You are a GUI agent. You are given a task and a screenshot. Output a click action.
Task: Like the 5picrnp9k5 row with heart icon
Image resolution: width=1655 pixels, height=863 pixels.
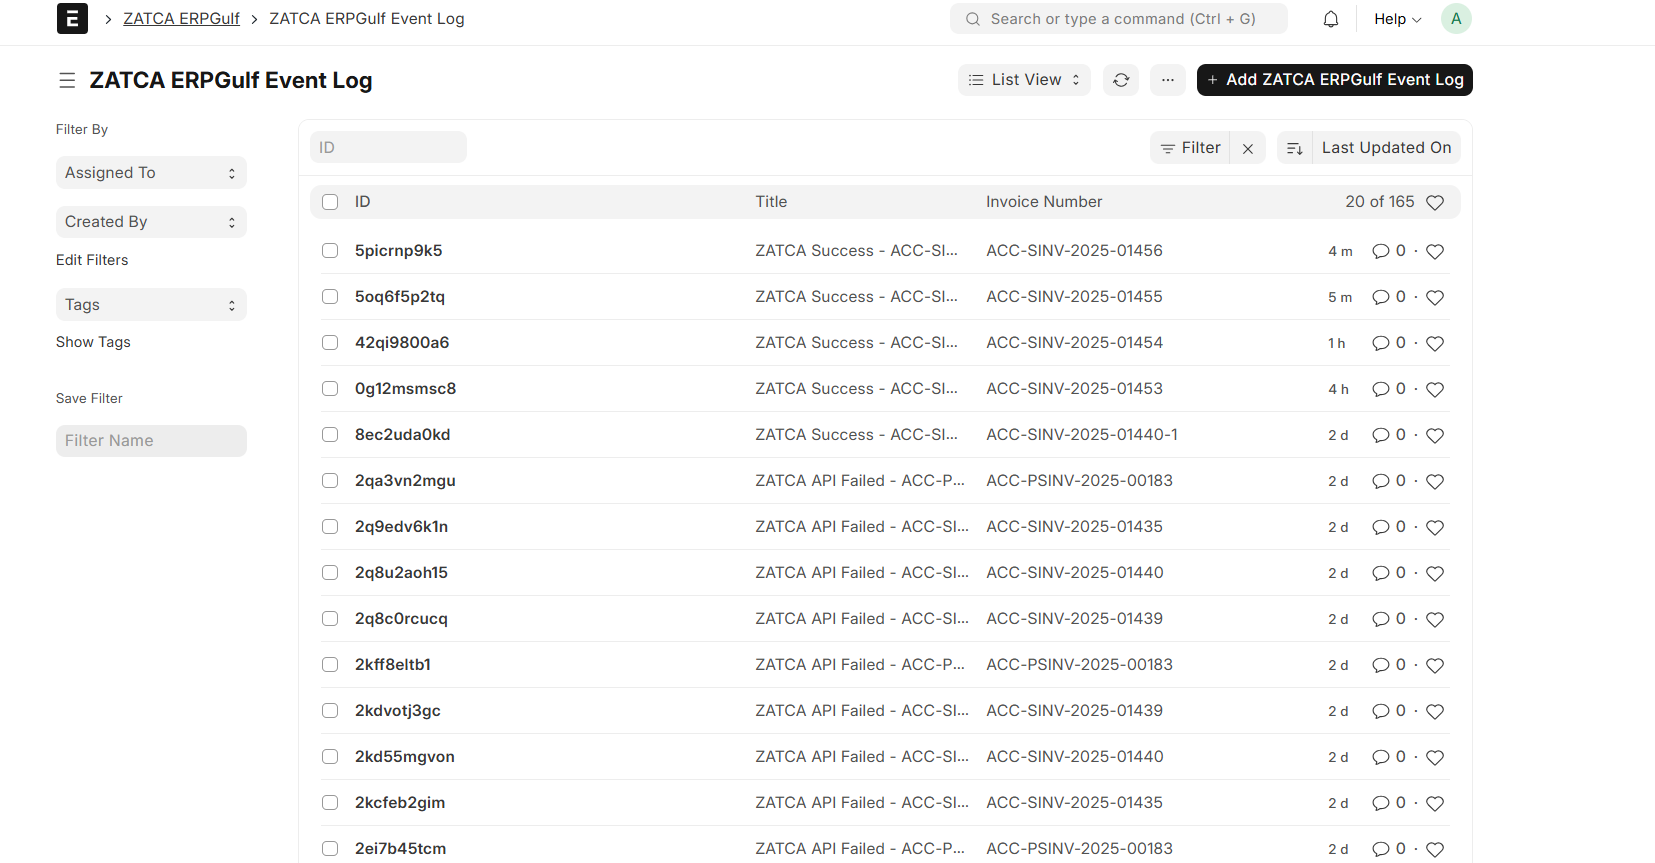point(1435,252)
